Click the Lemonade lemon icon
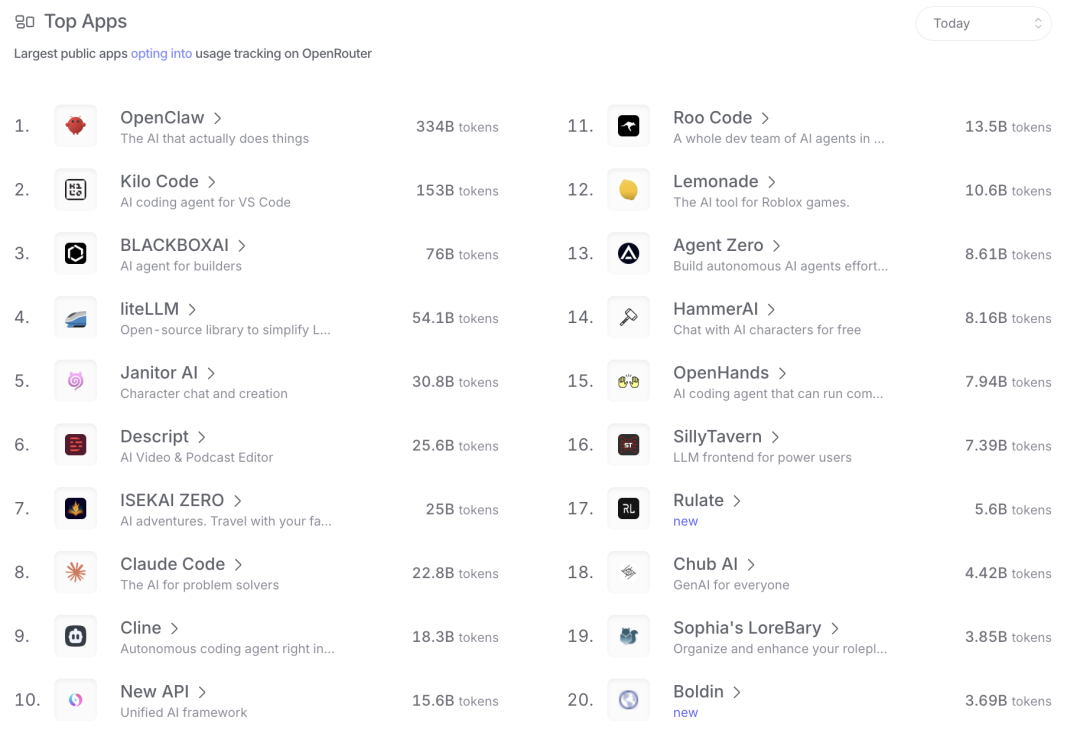The height and width of the screenshot is (737, 1080). click(x=628, y=190)
